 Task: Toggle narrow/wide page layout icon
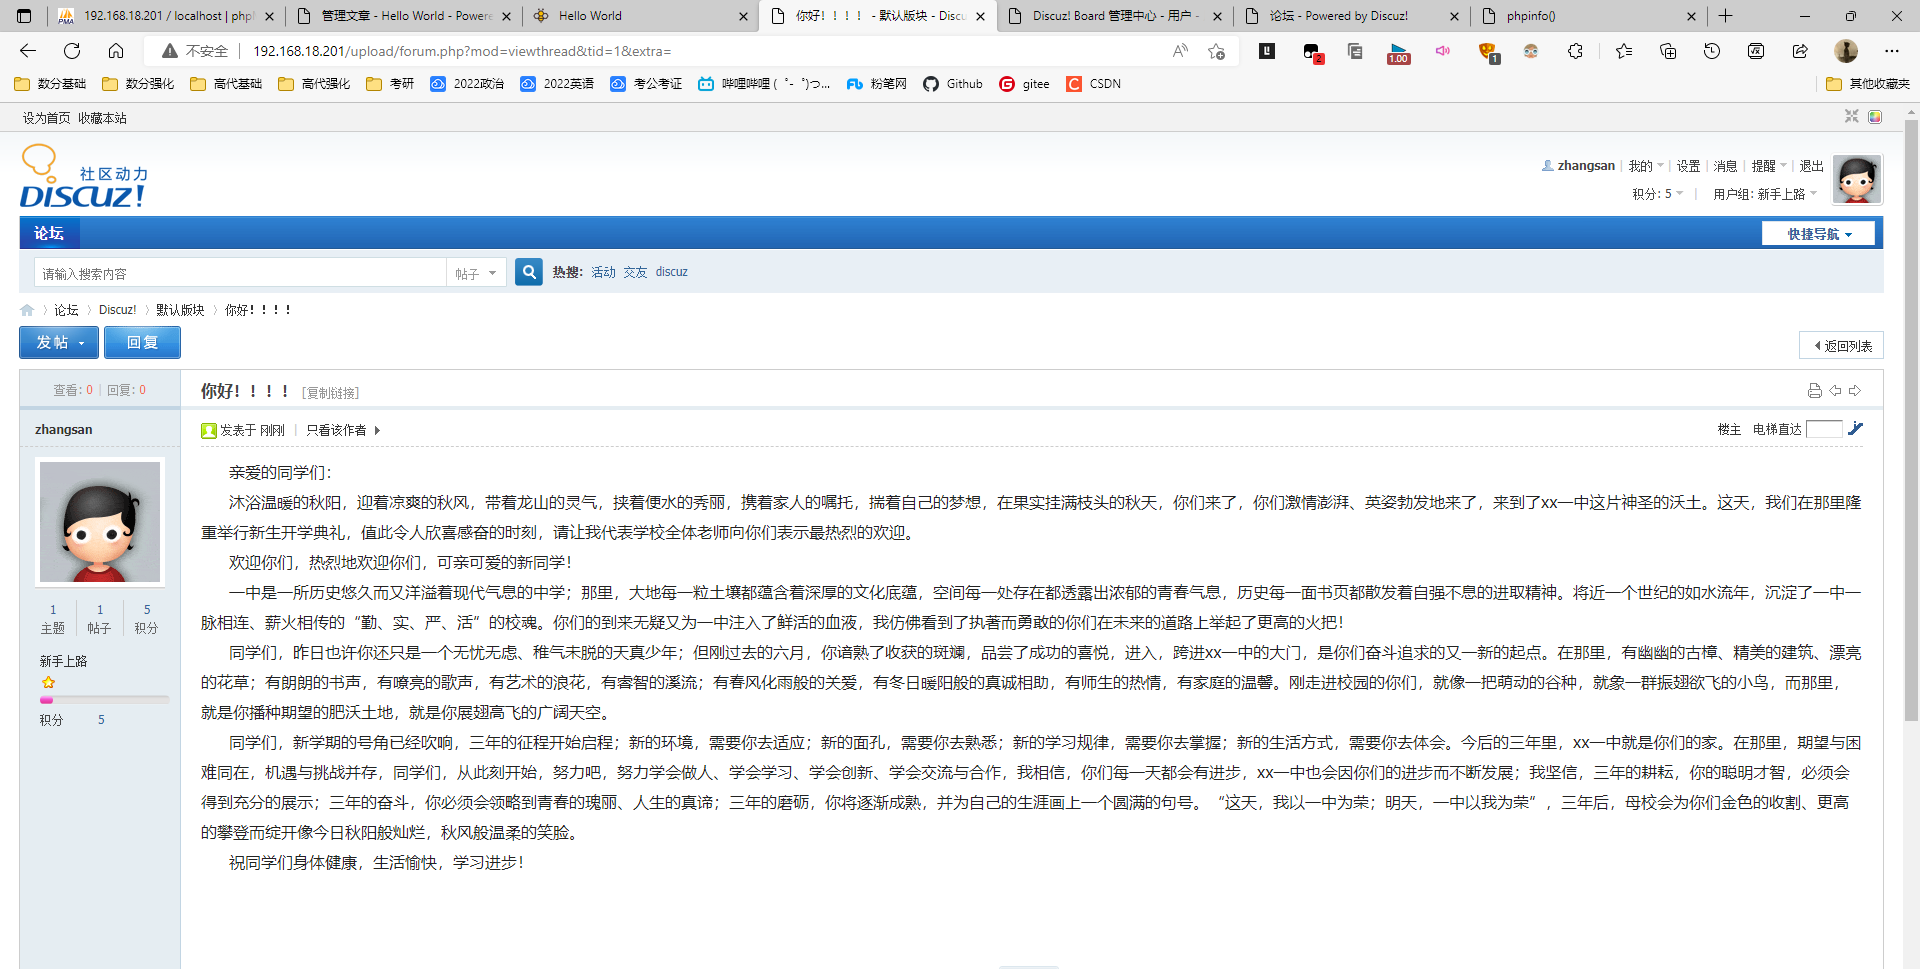pos(1851,117)
